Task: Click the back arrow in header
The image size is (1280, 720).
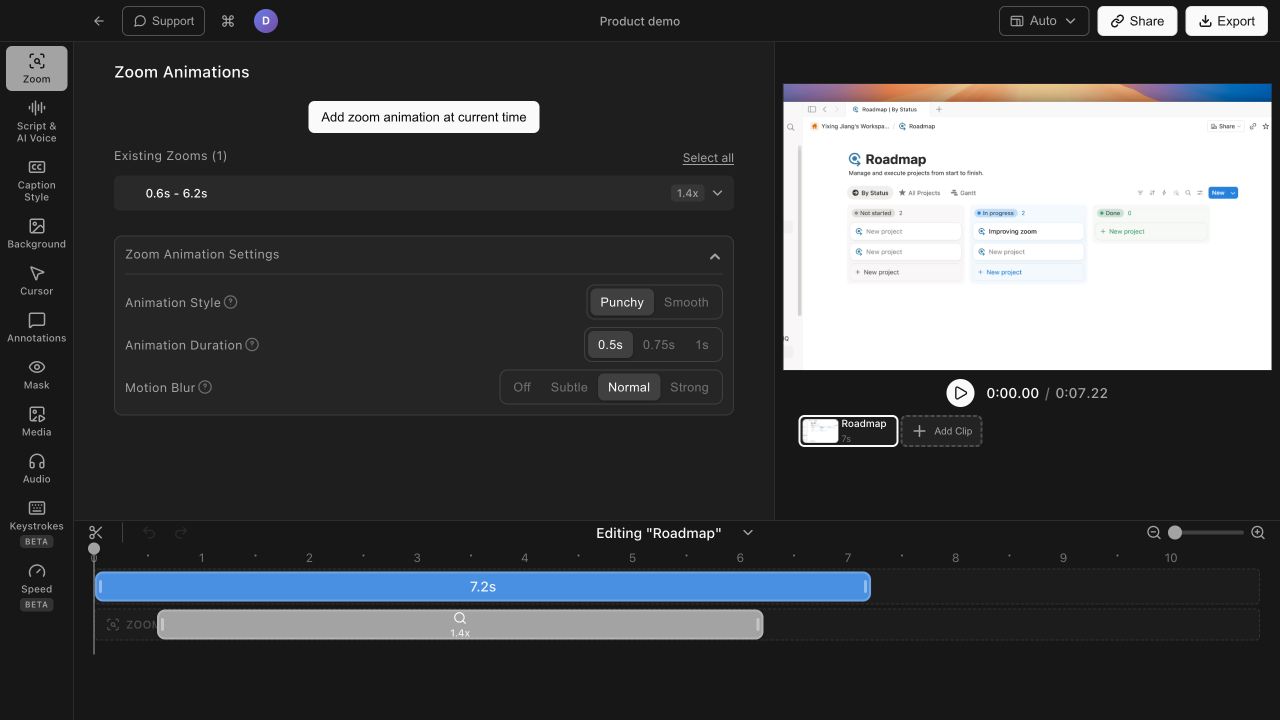Action: (98, 21)
